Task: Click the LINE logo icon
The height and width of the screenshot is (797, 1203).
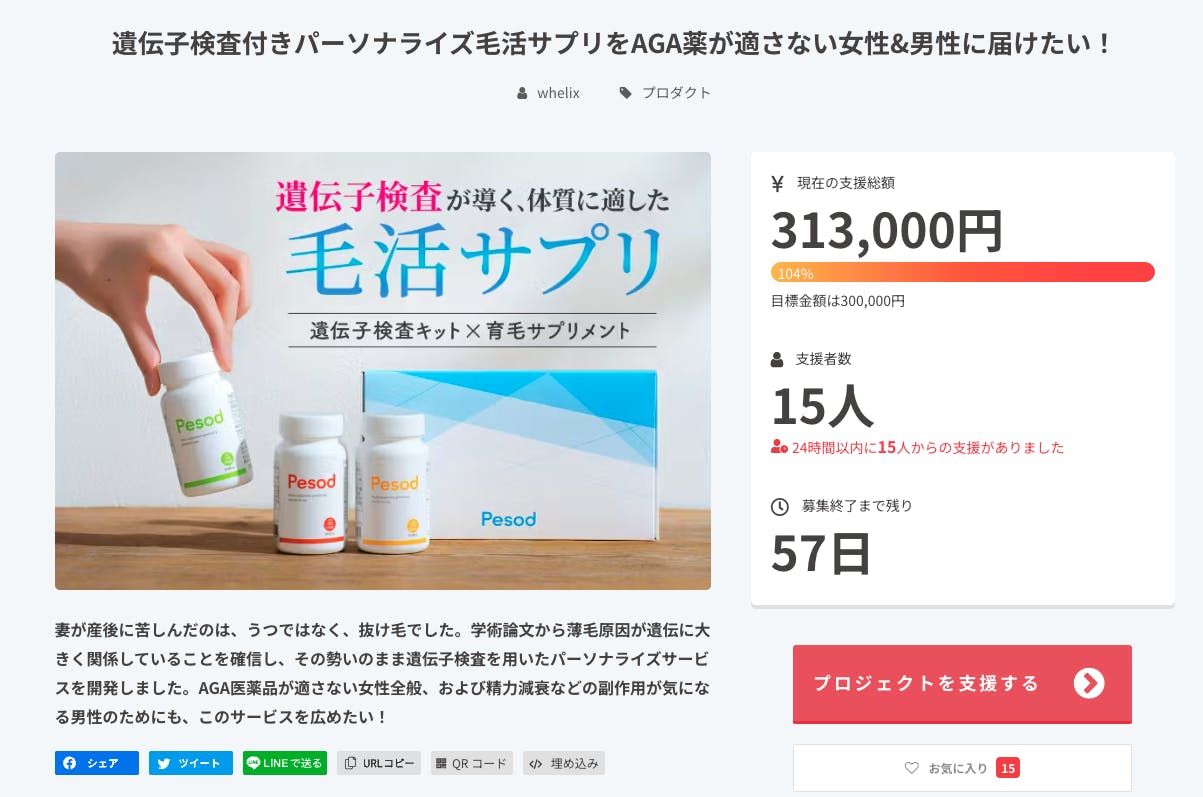Action: tap(253, 764)
